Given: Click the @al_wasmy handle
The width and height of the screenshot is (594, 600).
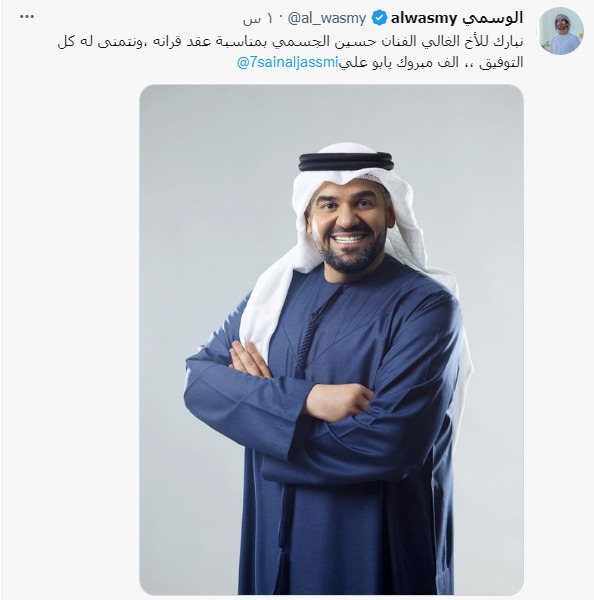Looking at the screenshot, I should [x=326, y=18].
